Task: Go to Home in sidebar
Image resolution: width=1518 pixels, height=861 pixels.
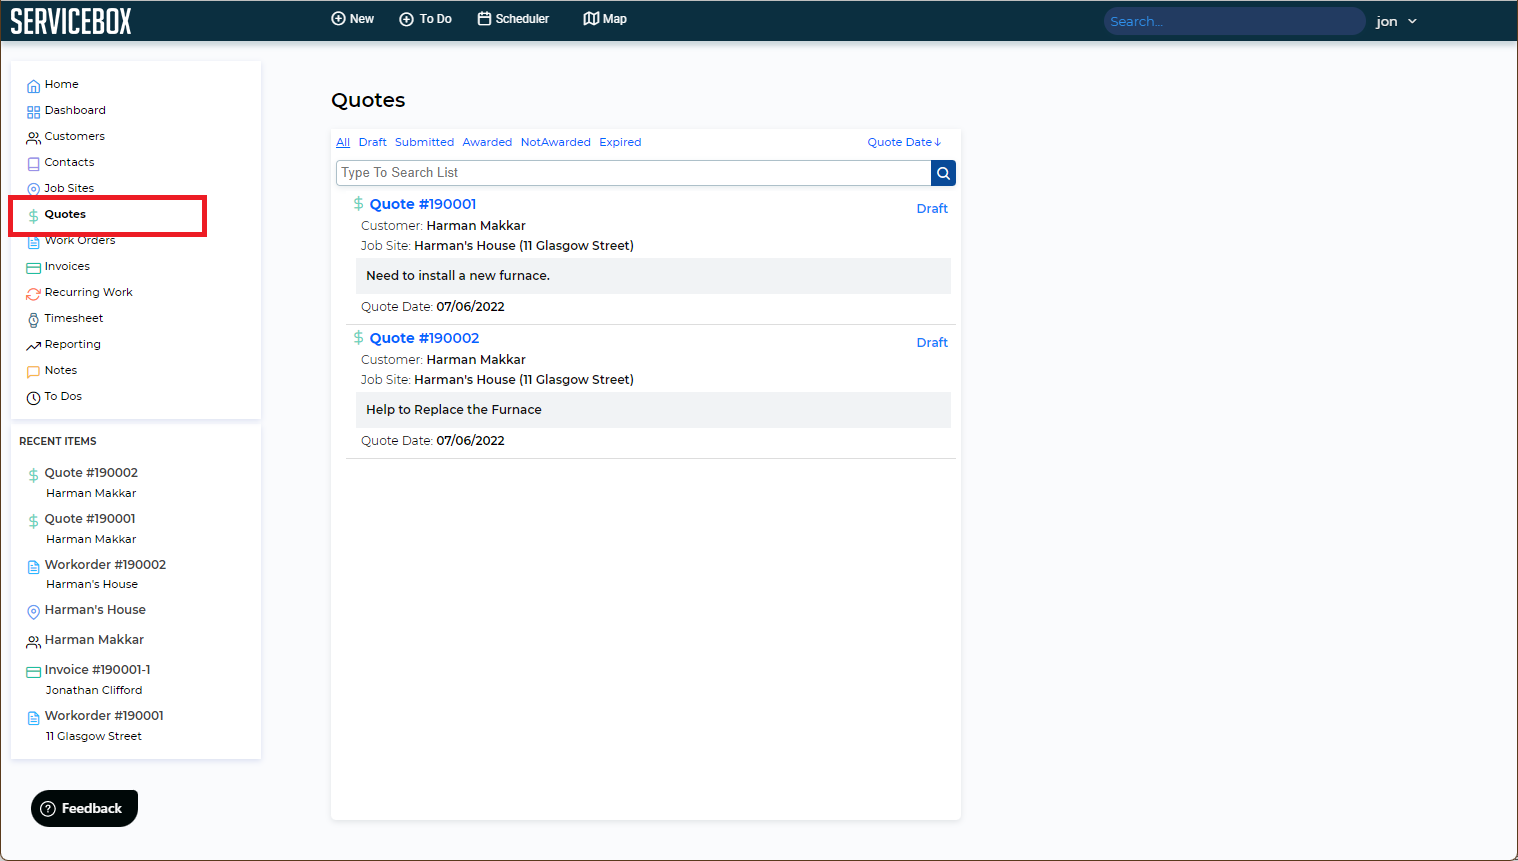Action: pos(61,85)
